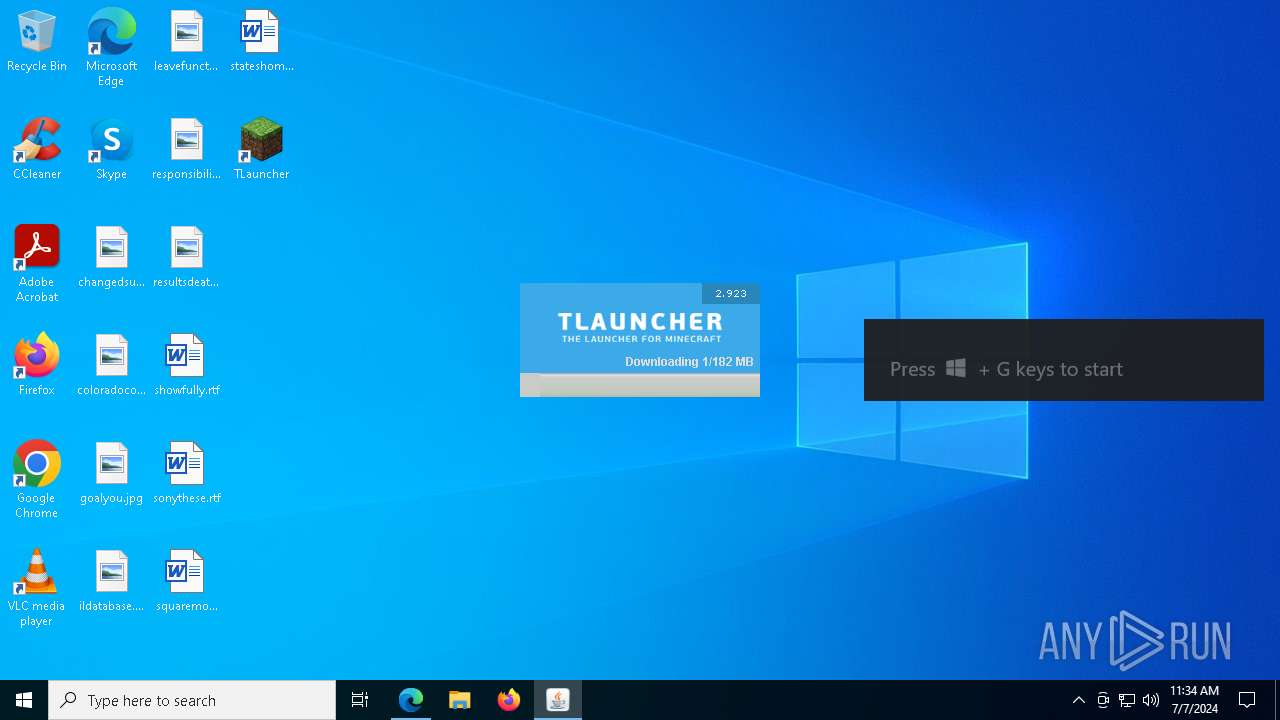Select the changedsu... image file

coord(111,258)
